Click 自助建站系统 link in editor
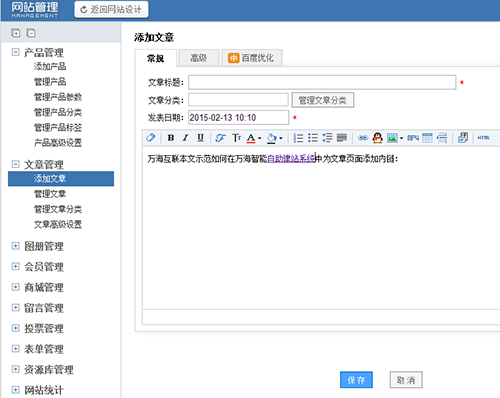 click(x=291, y=159)
